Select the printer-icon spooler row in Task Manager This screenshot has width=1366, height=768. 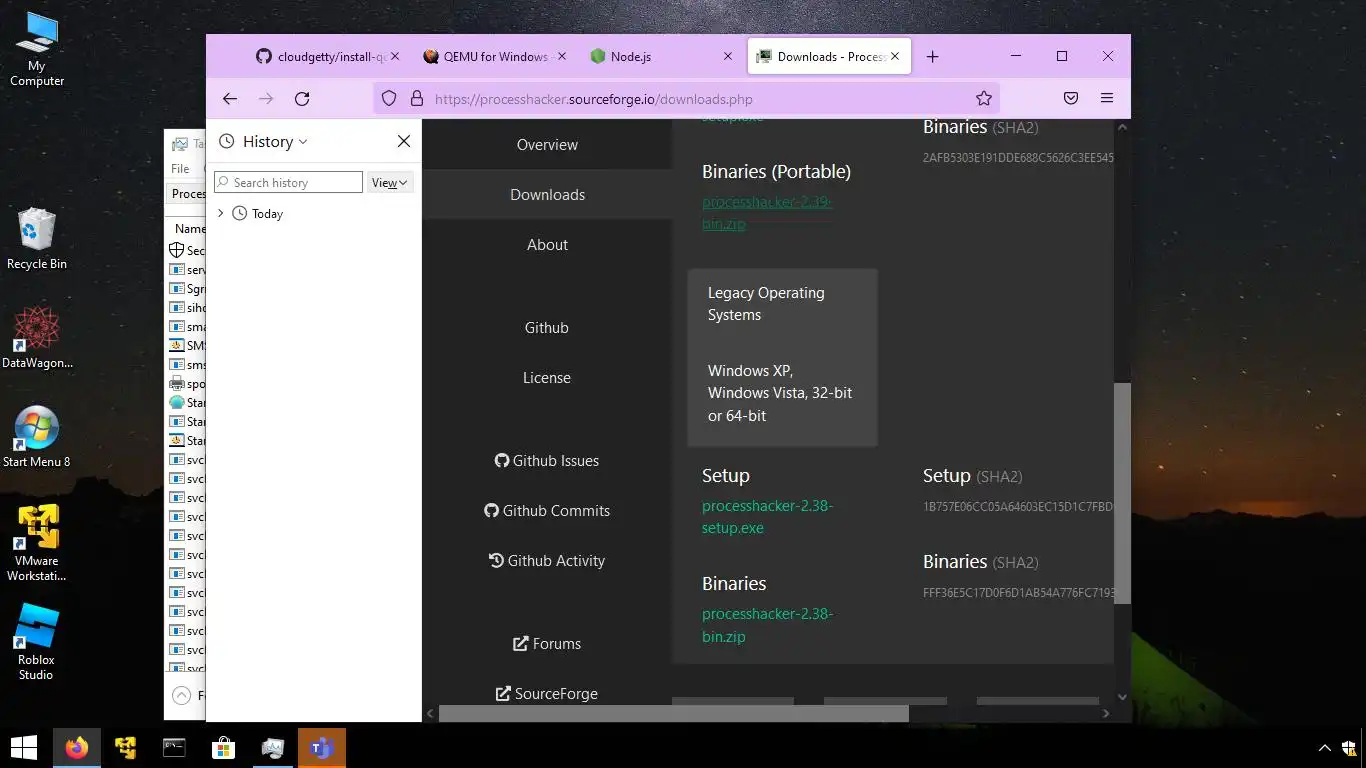point(187,383)
